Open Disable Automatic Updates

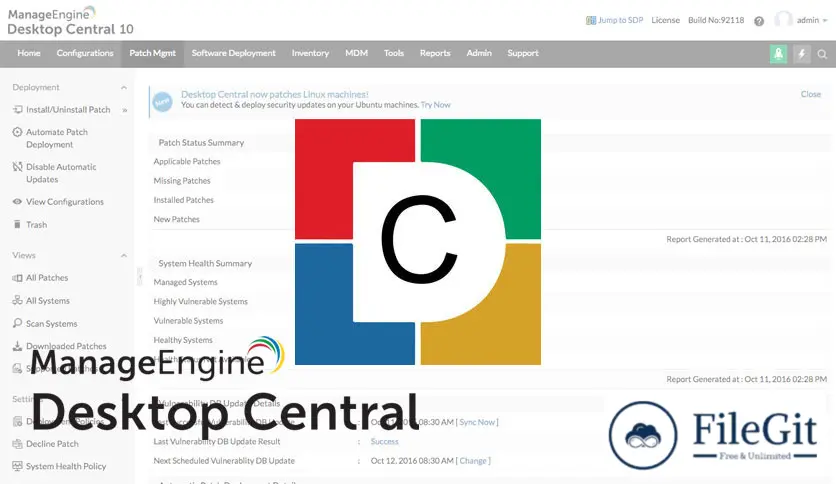(x=61, y=173)
